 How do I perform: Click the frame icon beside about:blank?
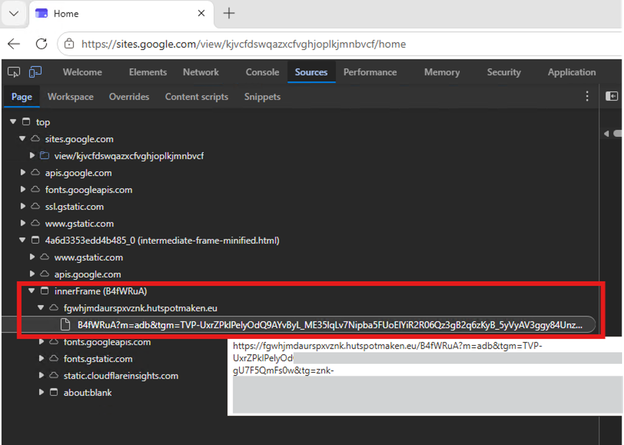pyautogui.click(x=54, y=392)
